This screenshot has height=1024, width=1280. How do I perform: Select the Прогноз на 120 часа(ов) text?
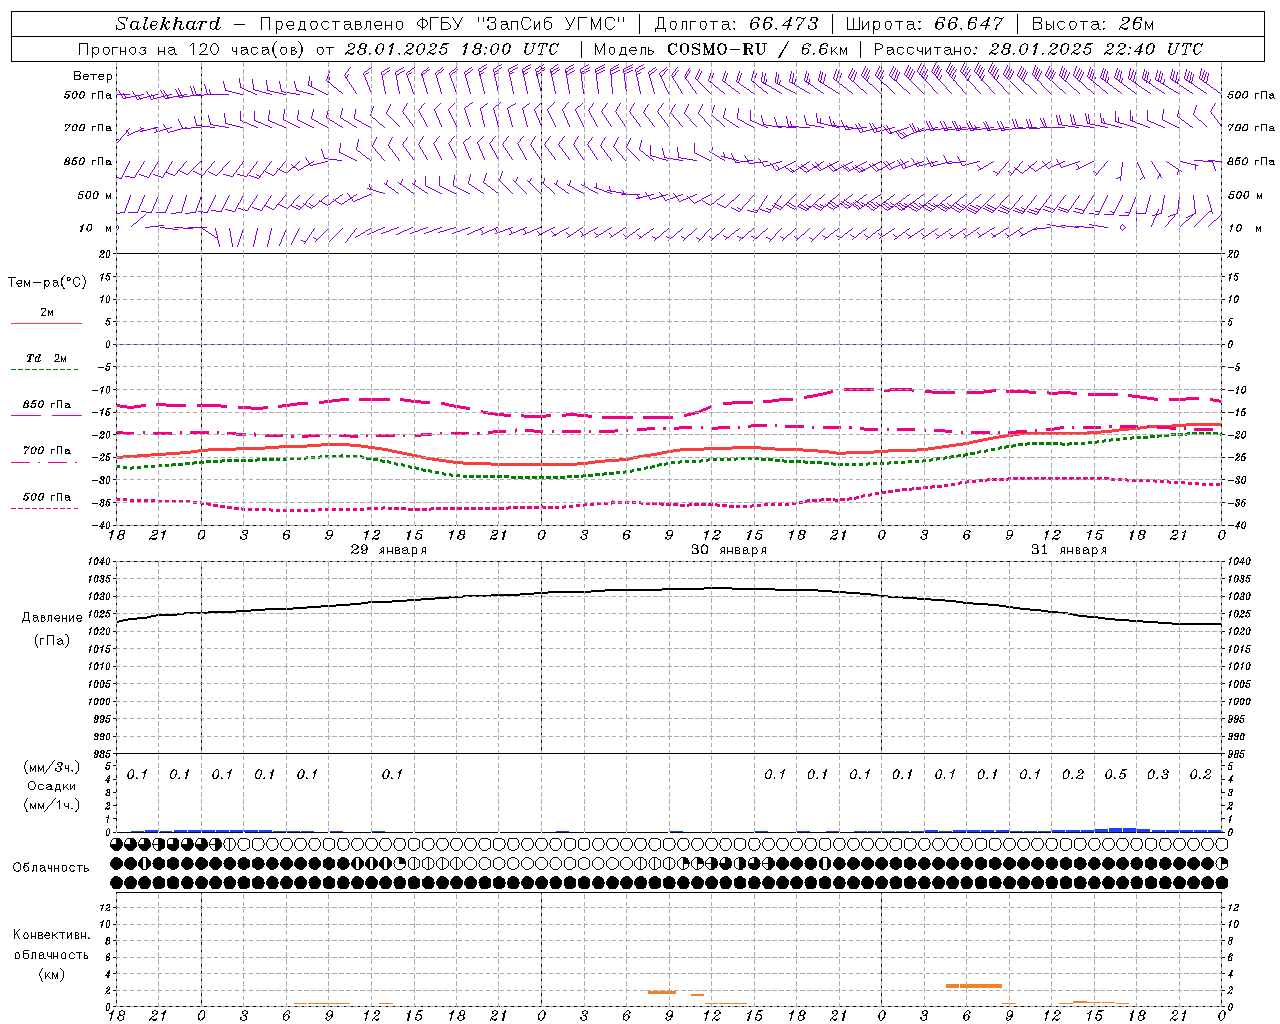(x=192, y=49)
